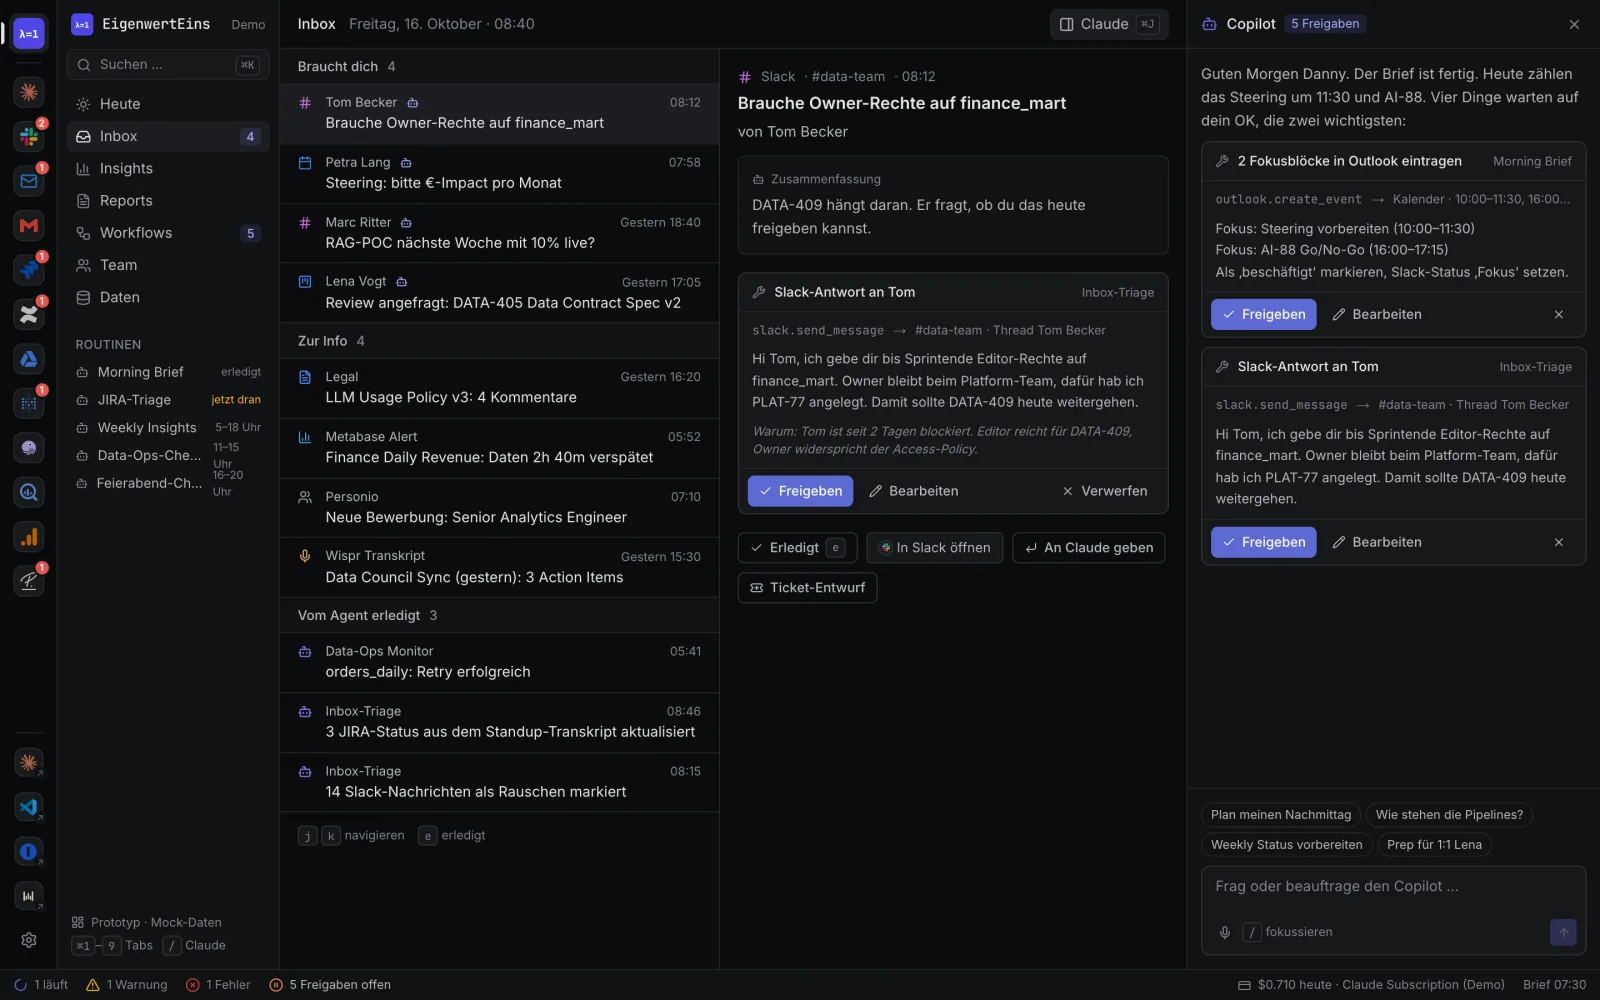Go to Heute in the sidebar

168,104
